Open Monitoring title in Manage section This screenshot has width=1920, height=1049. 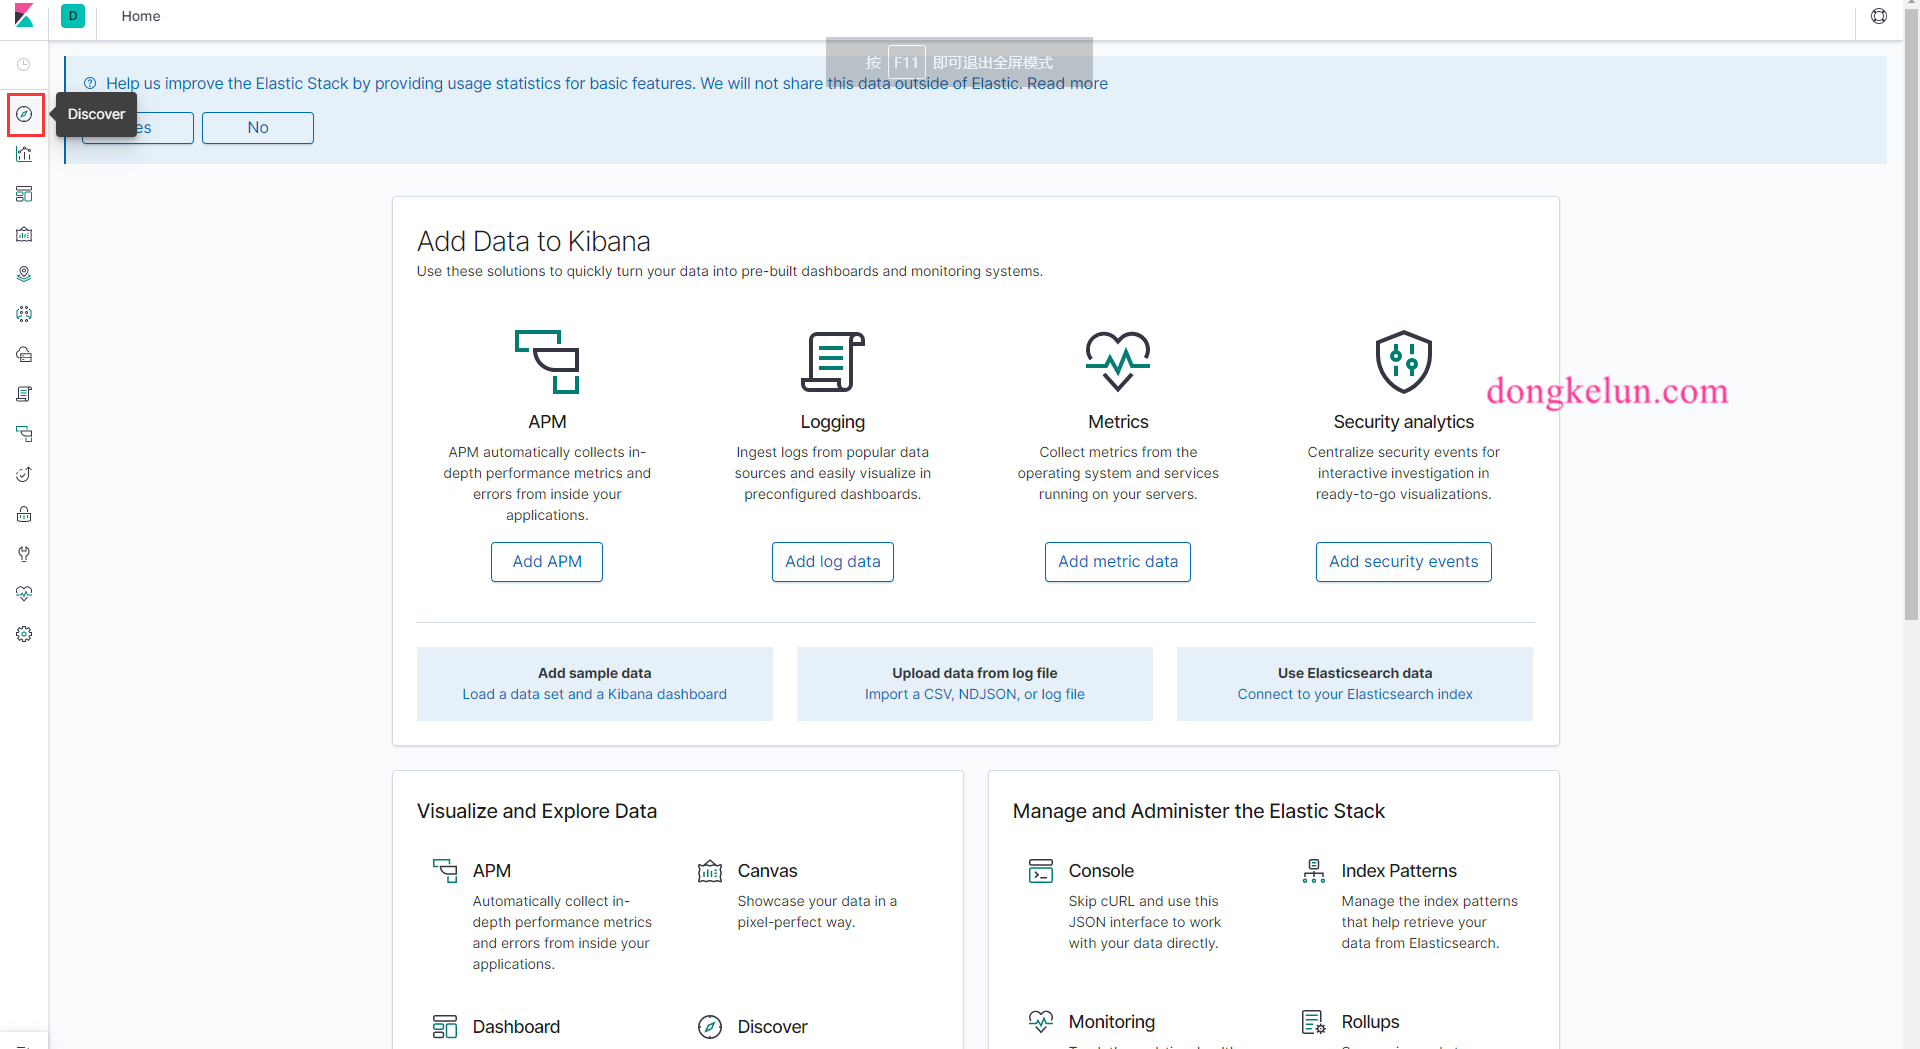[1112, 1022]
